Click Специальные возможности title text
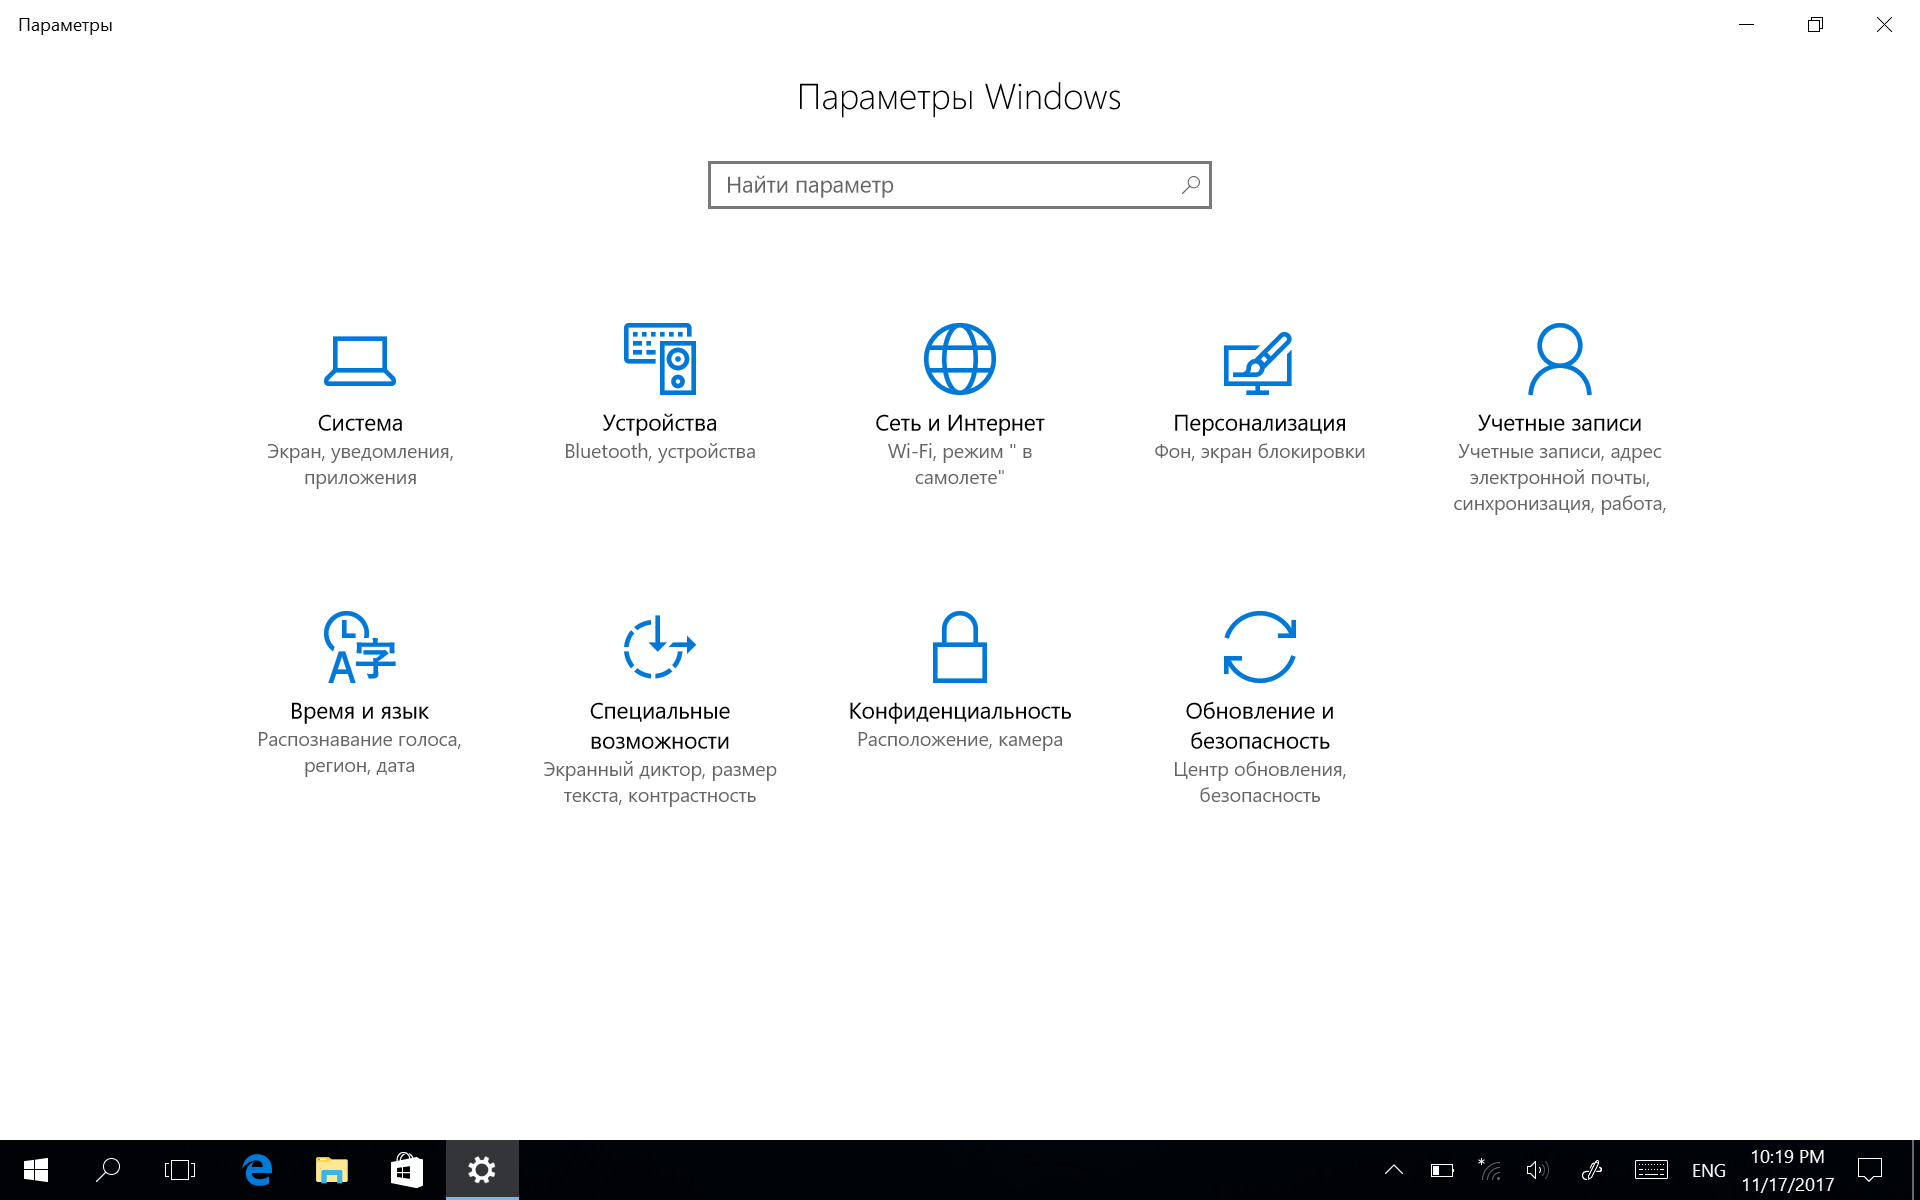 click(x=660, y=726)
